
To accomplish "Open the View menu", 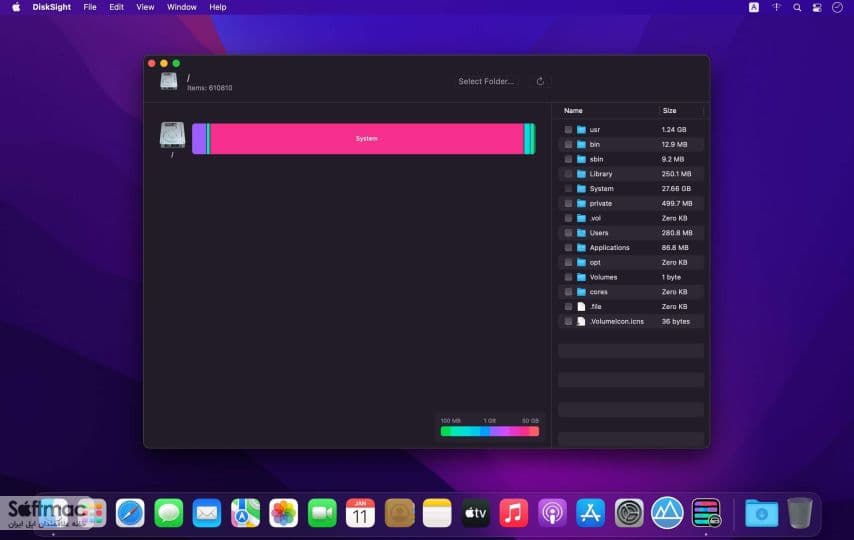I will click(145, 7).
